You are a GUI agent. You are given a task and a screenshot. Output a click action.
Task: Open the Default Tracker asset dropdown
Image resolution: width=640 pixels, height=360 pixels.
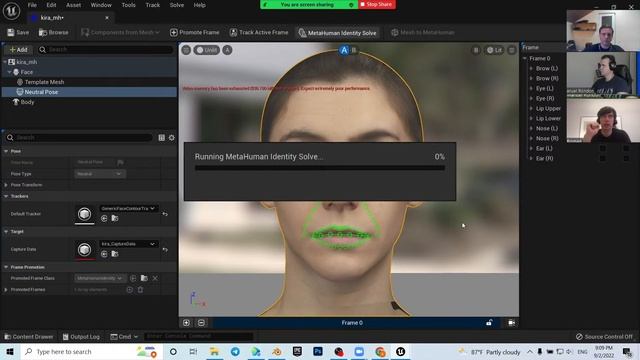pos(128,209)
